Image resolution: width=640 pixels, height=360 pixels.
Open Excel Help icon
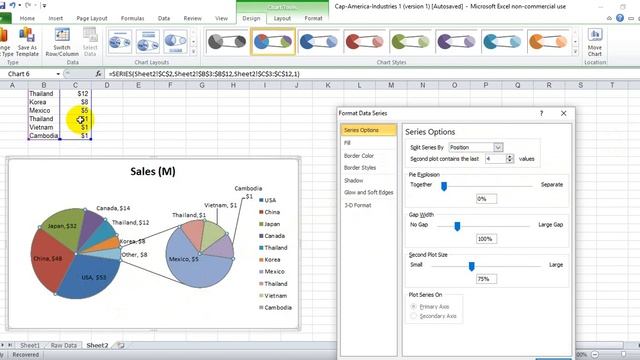620,18
